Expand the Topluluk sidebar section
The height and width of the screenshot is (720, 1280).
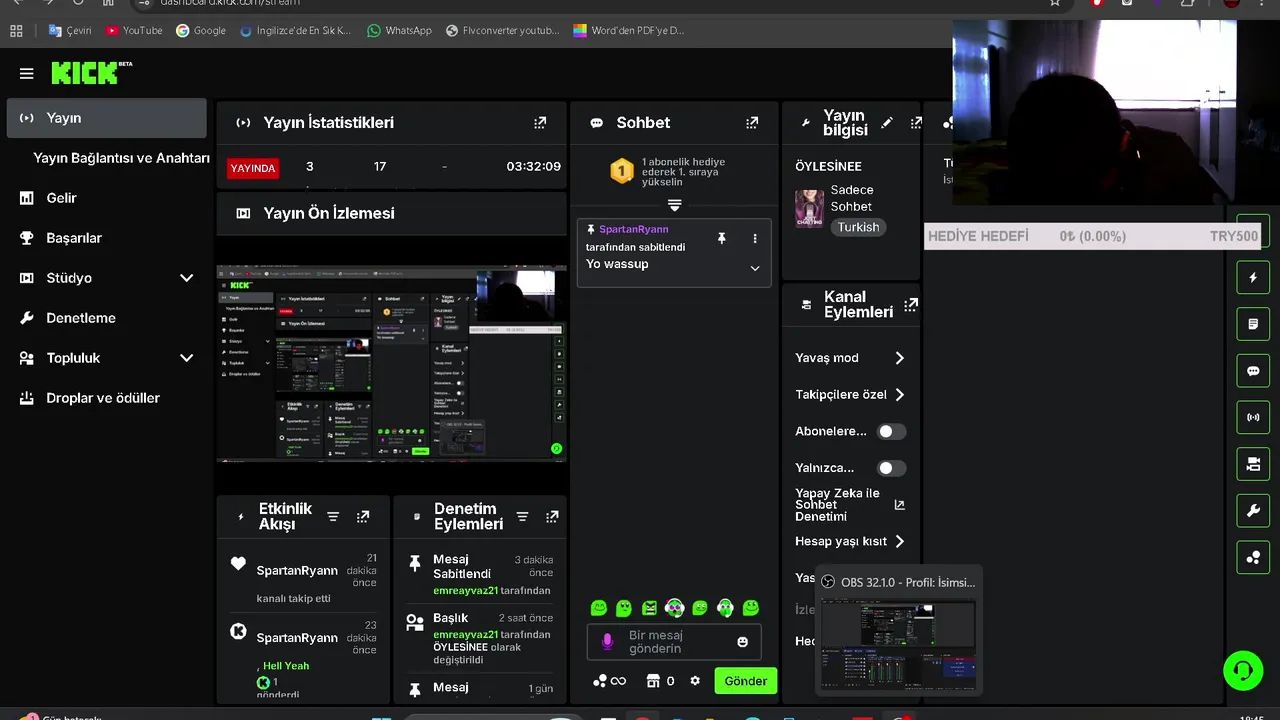click(186, 358)
